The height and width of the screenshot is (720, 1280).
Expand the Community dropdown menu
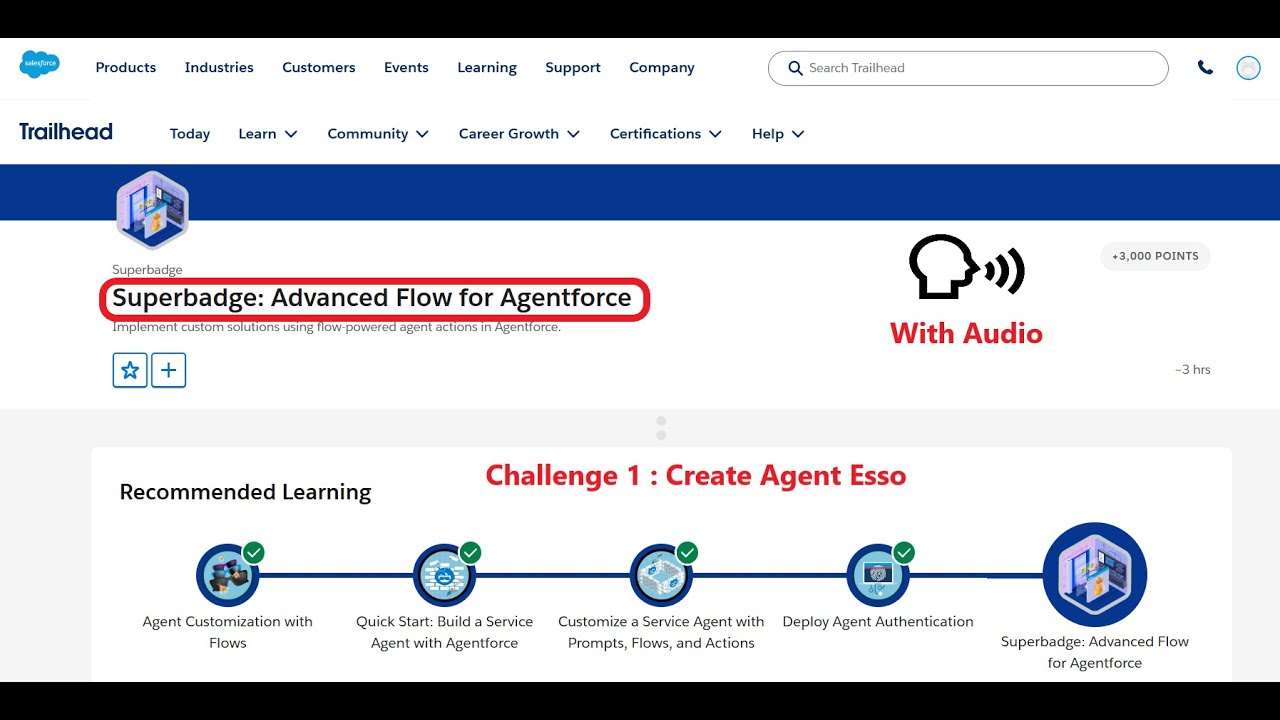pos(378,134)
